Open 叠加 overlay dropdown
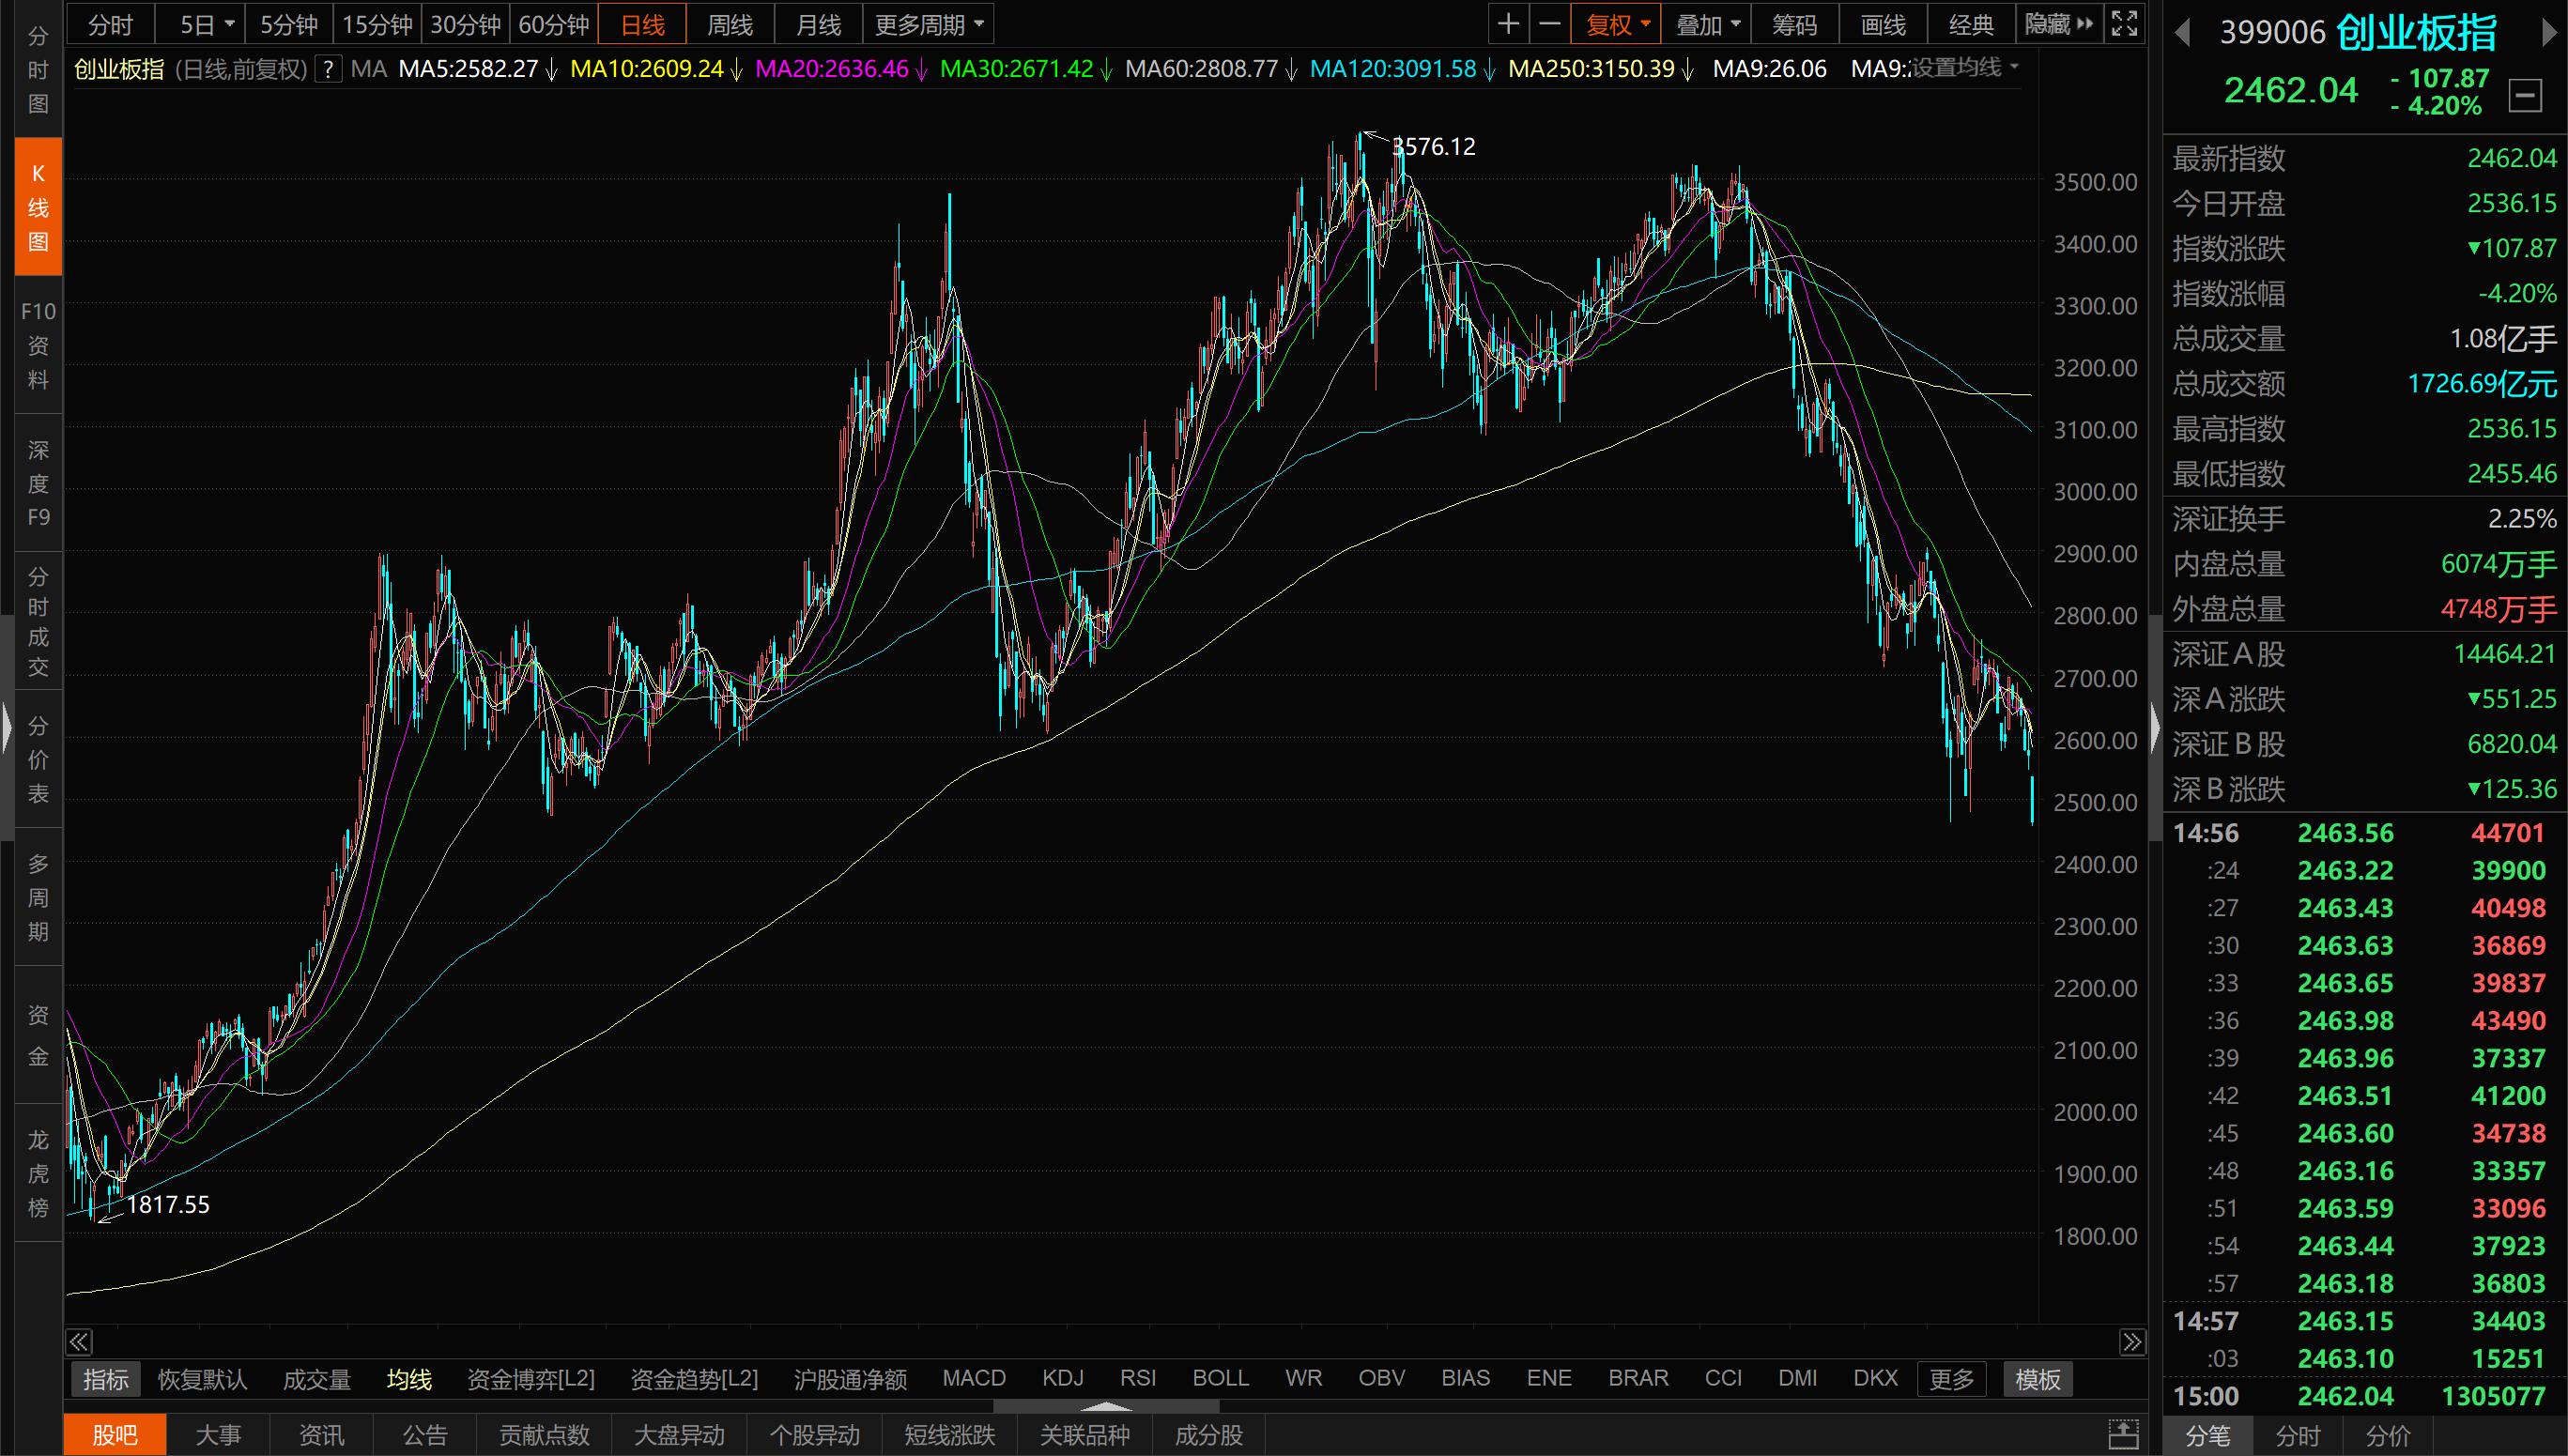This screenshot has width=2568, height=1456. point(1706,24)
